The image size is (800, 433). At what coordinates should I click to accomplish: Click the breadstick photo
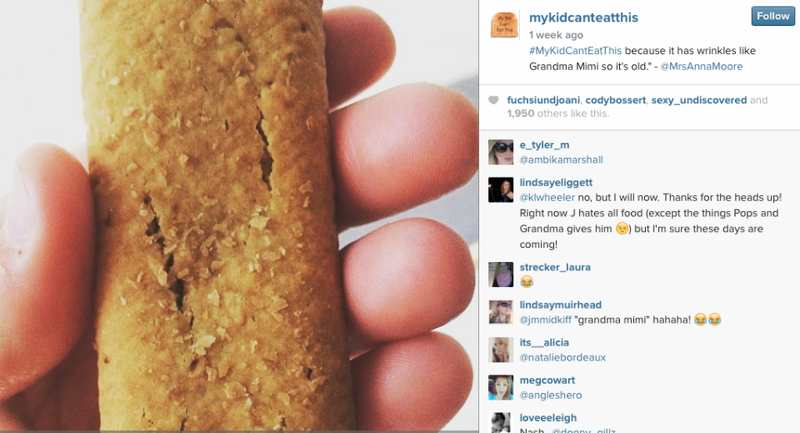239,216
